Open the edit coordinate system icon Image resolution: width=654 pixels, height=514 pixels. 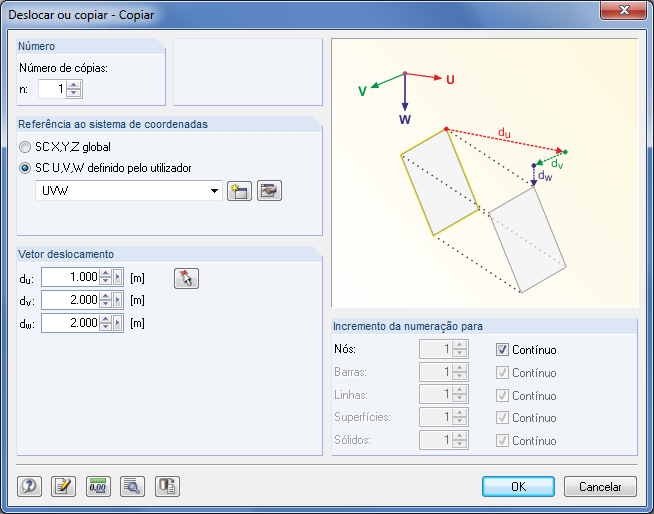(269, 191)
